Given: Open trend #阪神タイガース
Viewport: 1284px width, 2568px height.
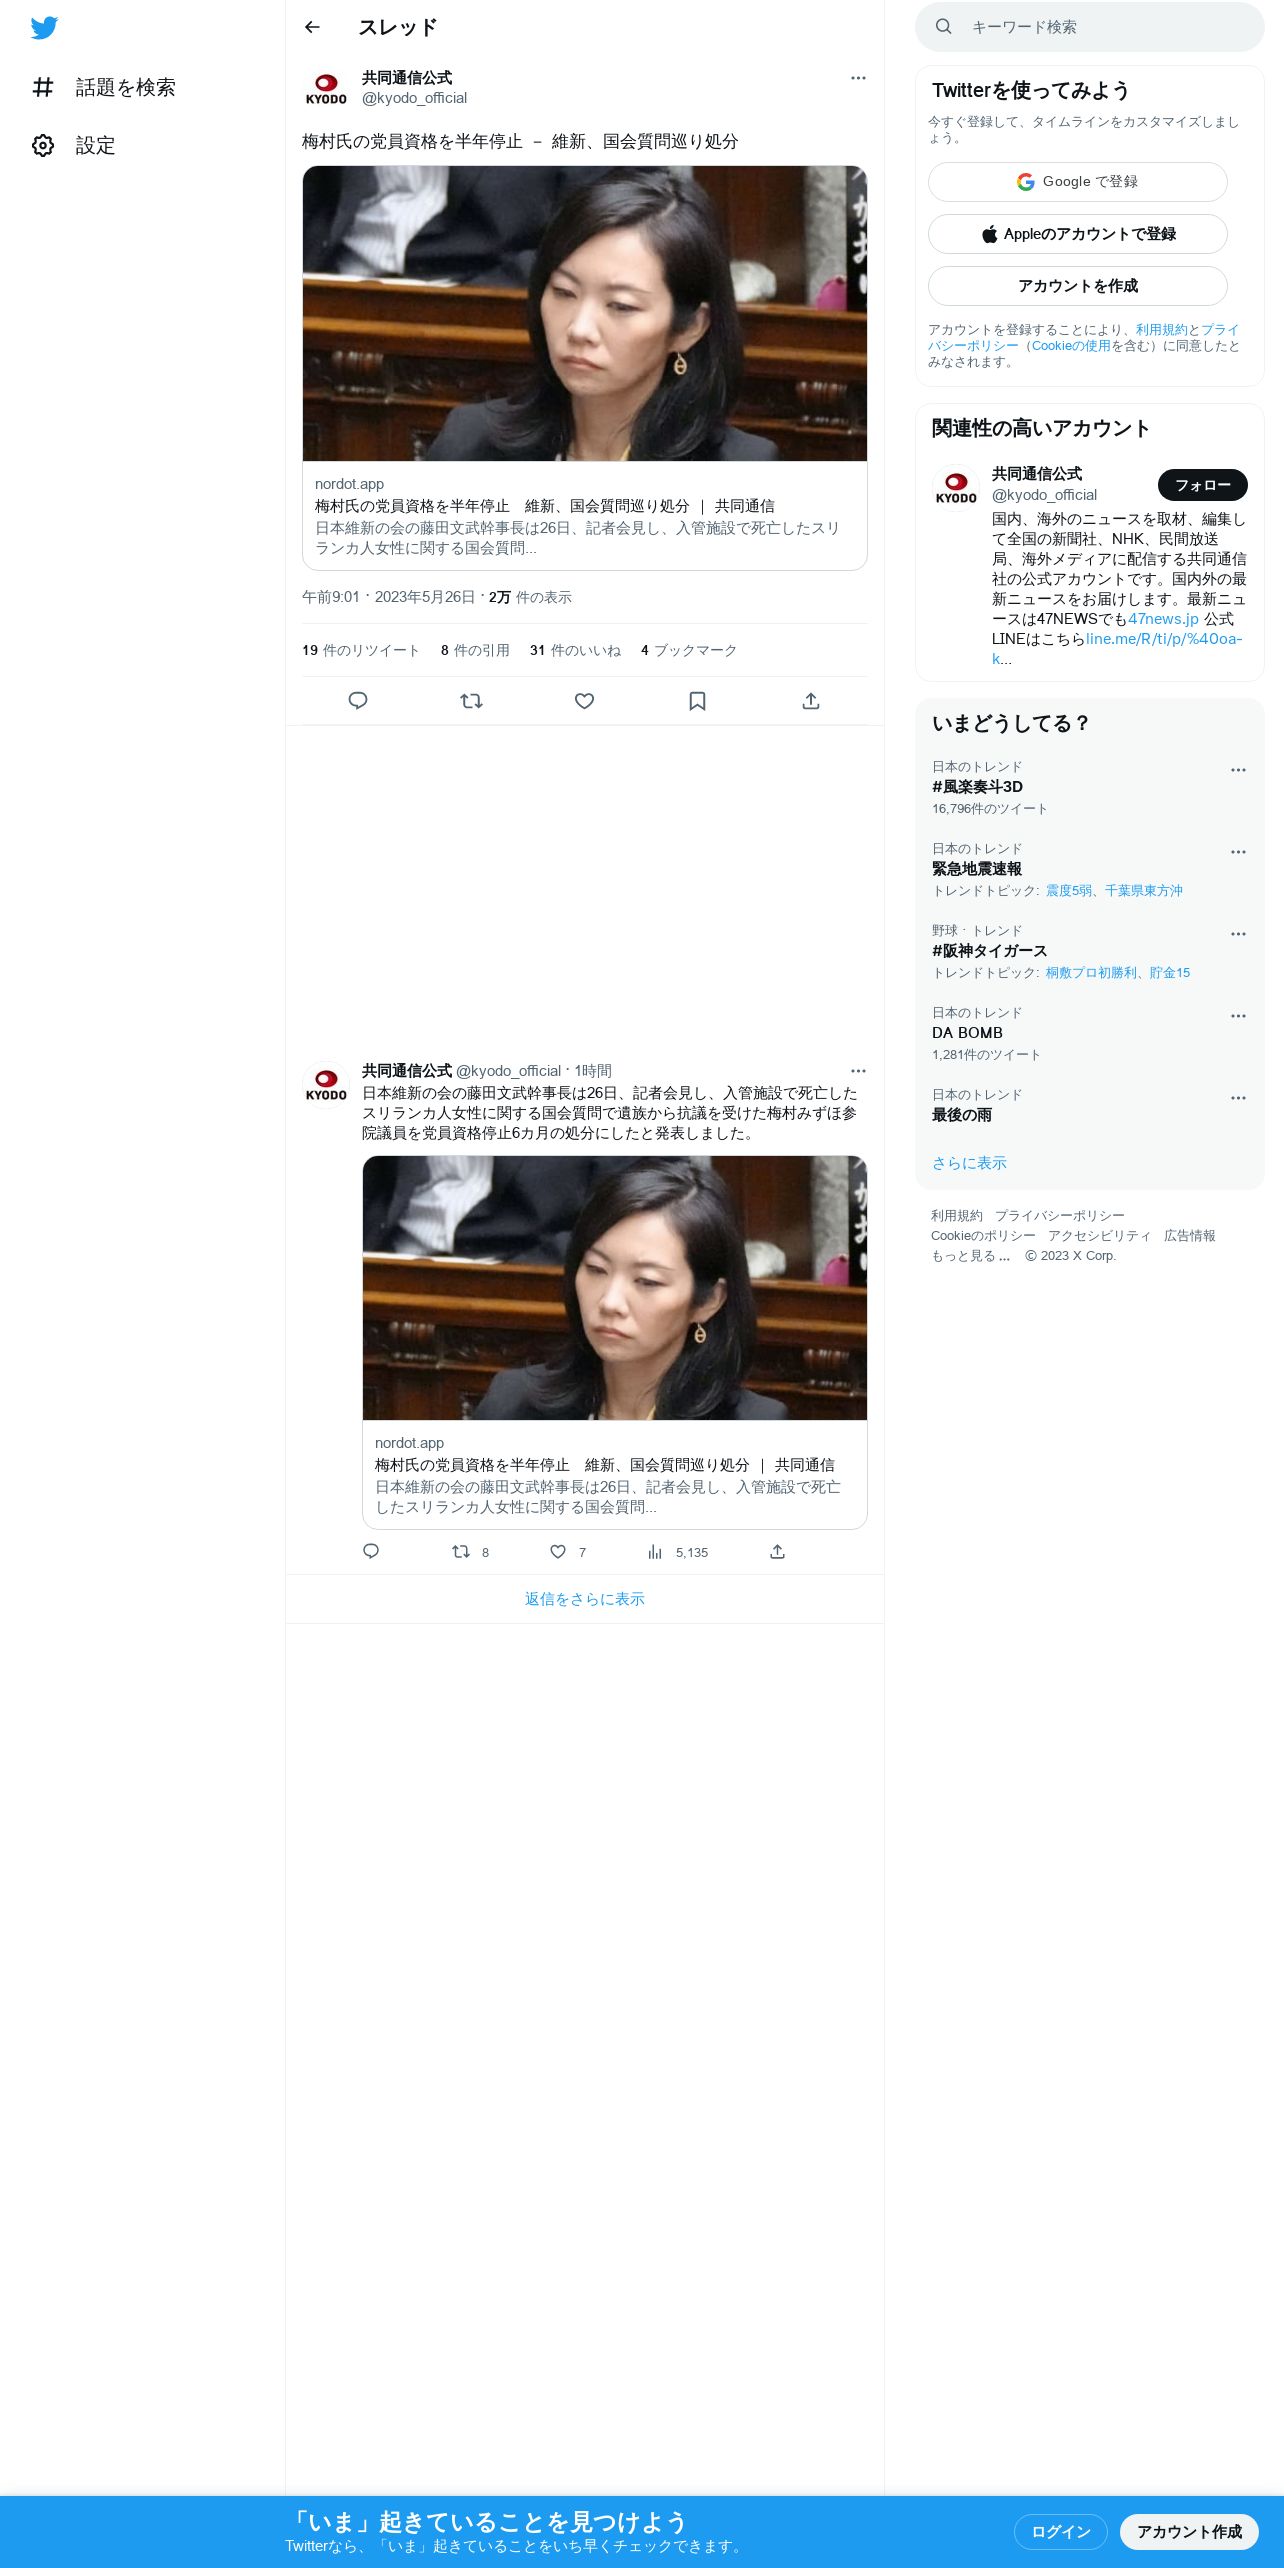Looking at the screenshot, I should (990, 951).
